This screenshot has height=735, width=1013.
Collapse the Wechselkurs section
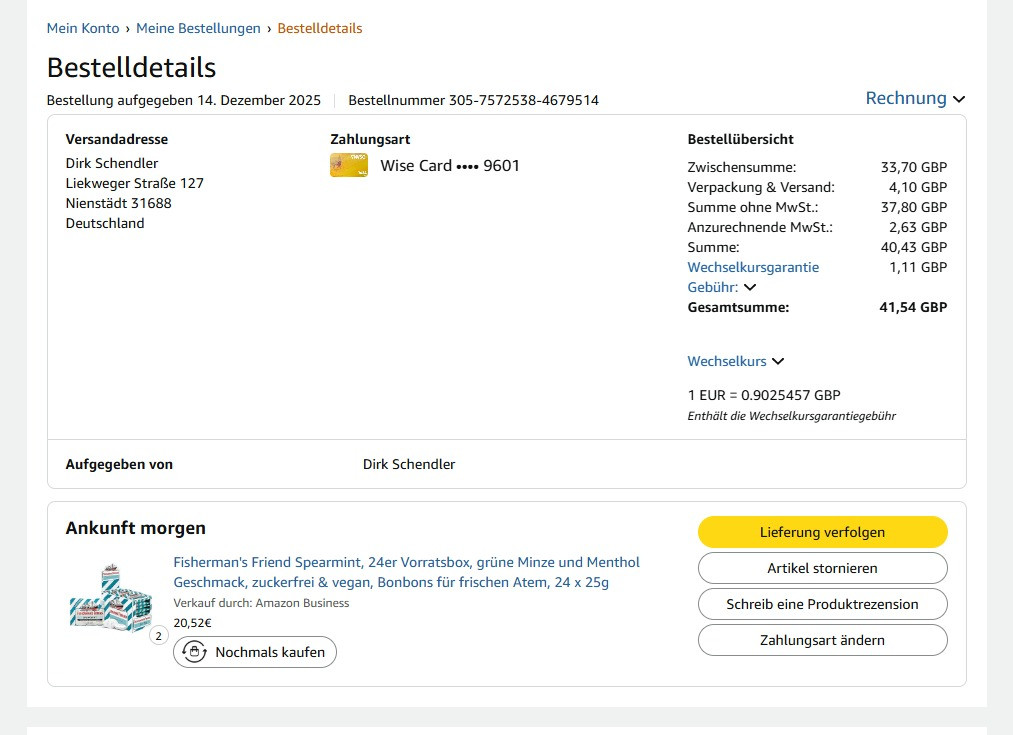tap(736, 361)
